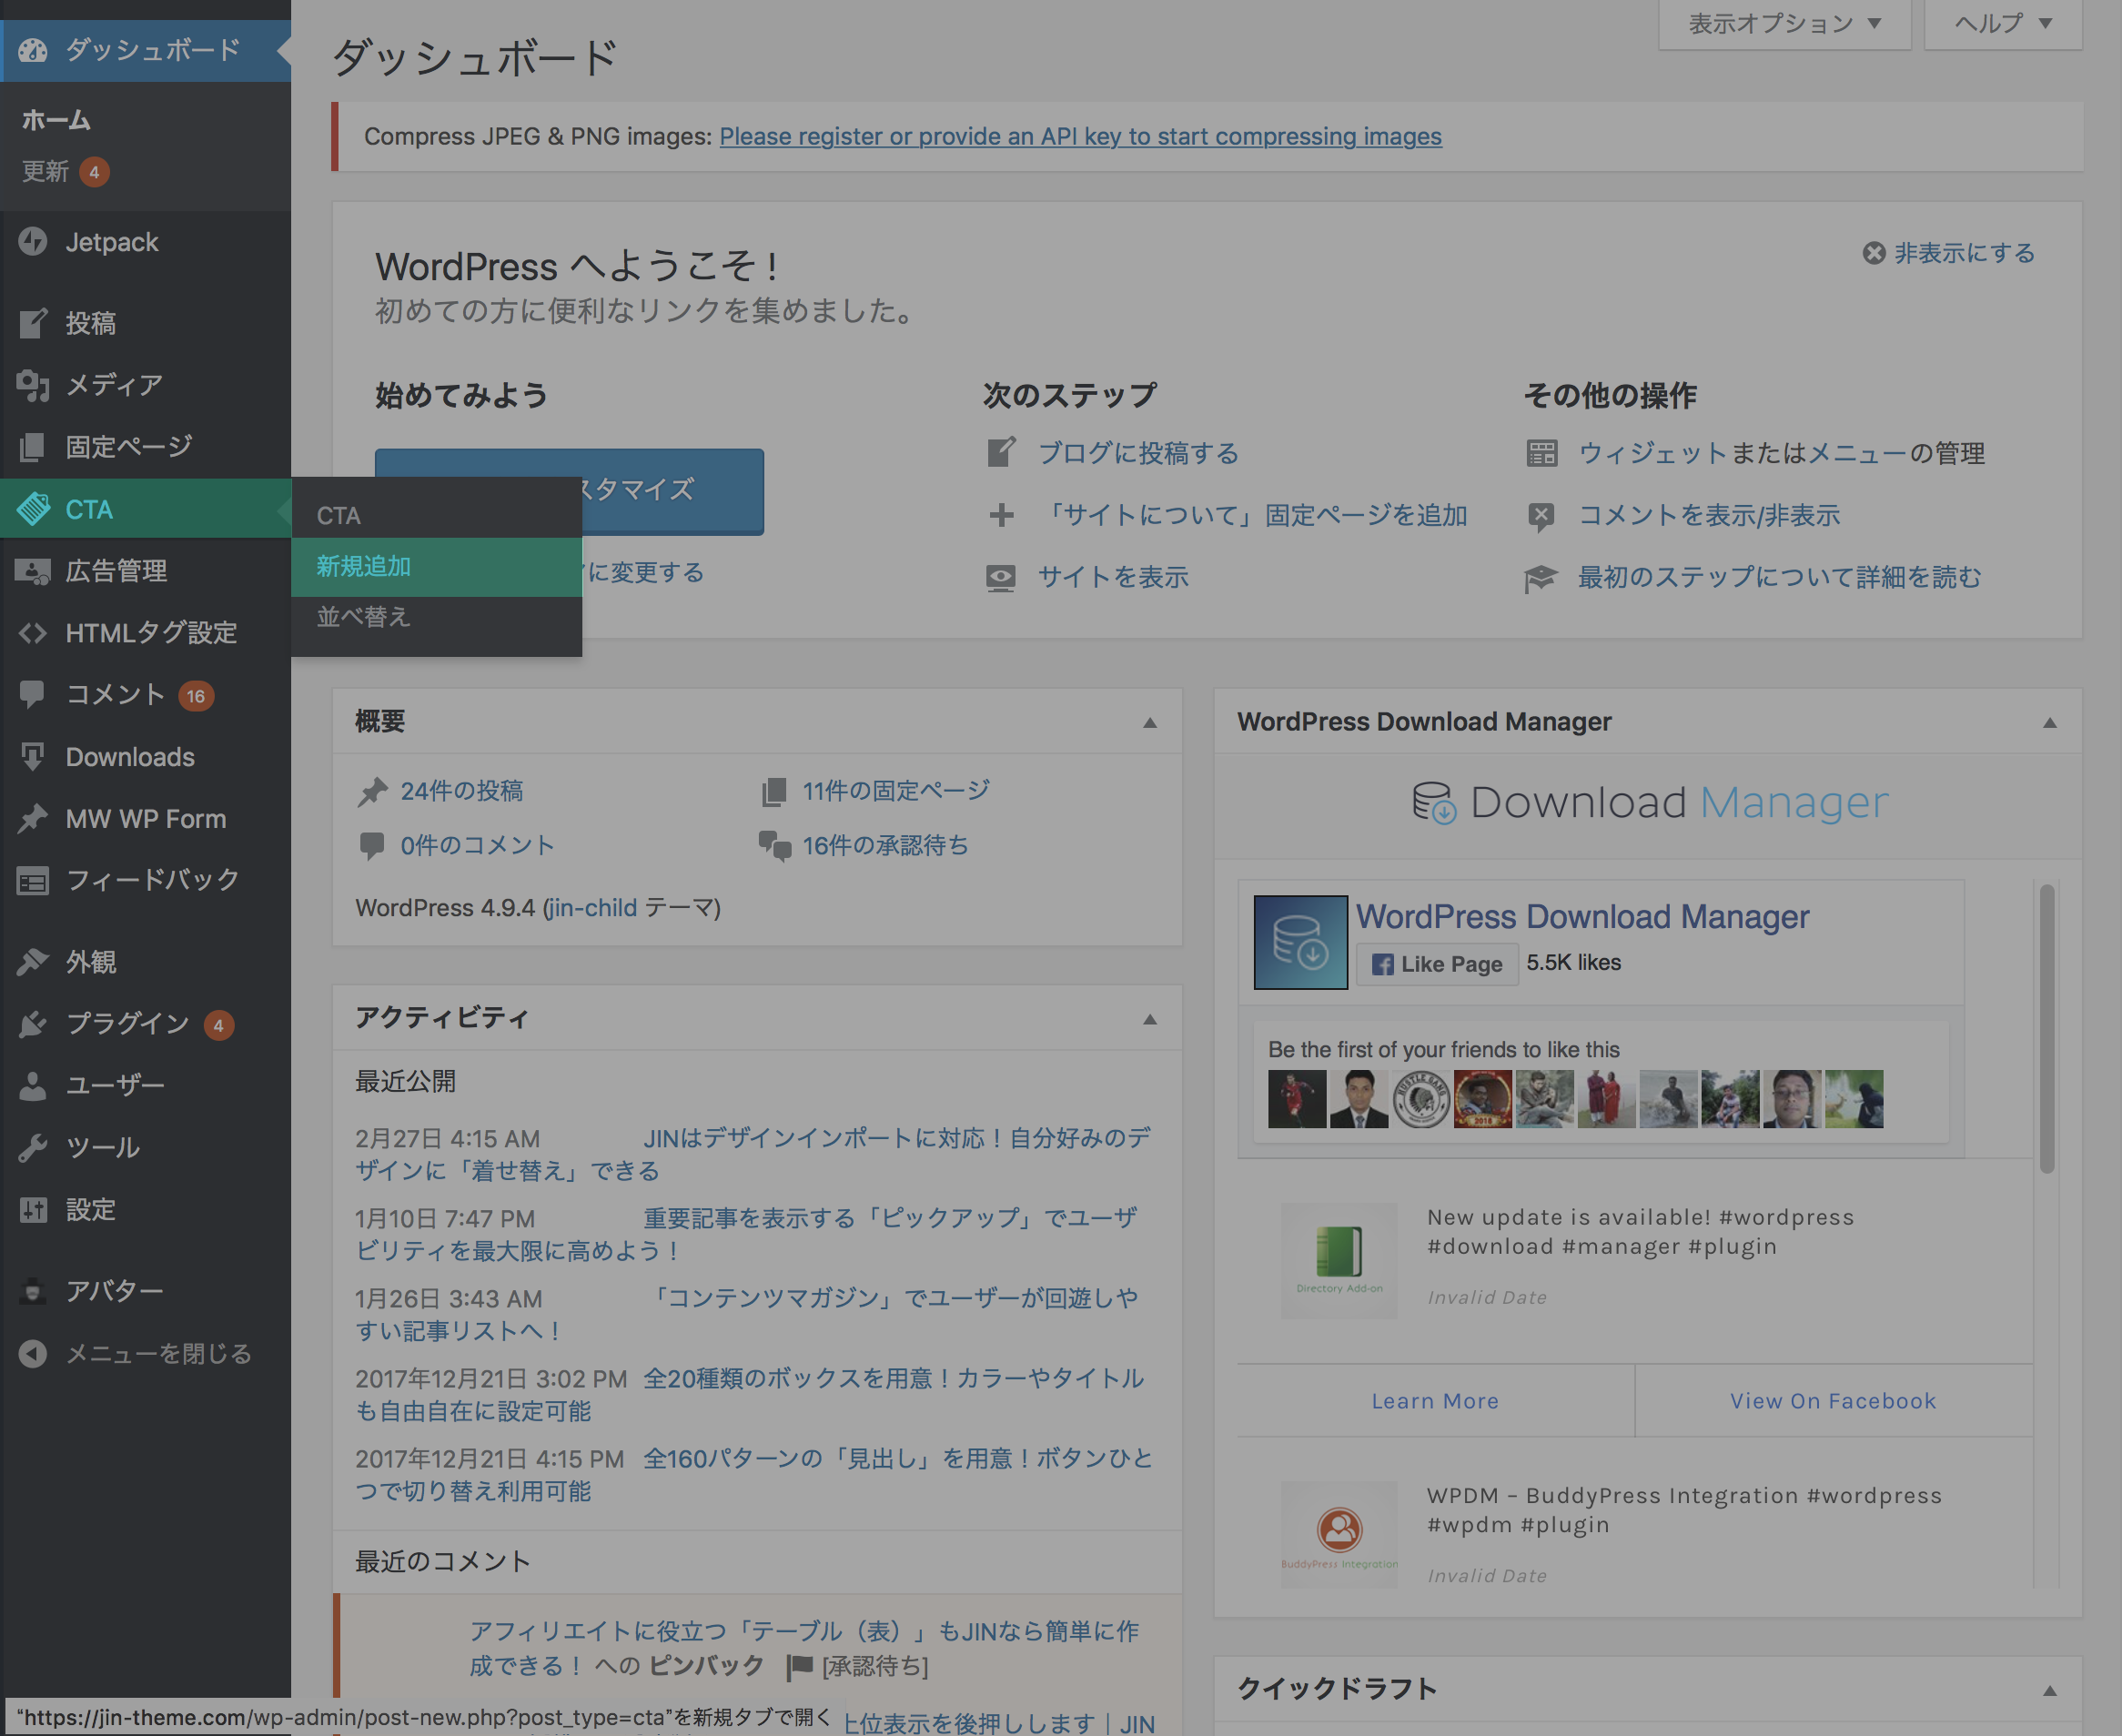2122x1736 pixels.
Task: Click the コメント speech bubble icon in sidebar
Action: (x=33, y=694)
